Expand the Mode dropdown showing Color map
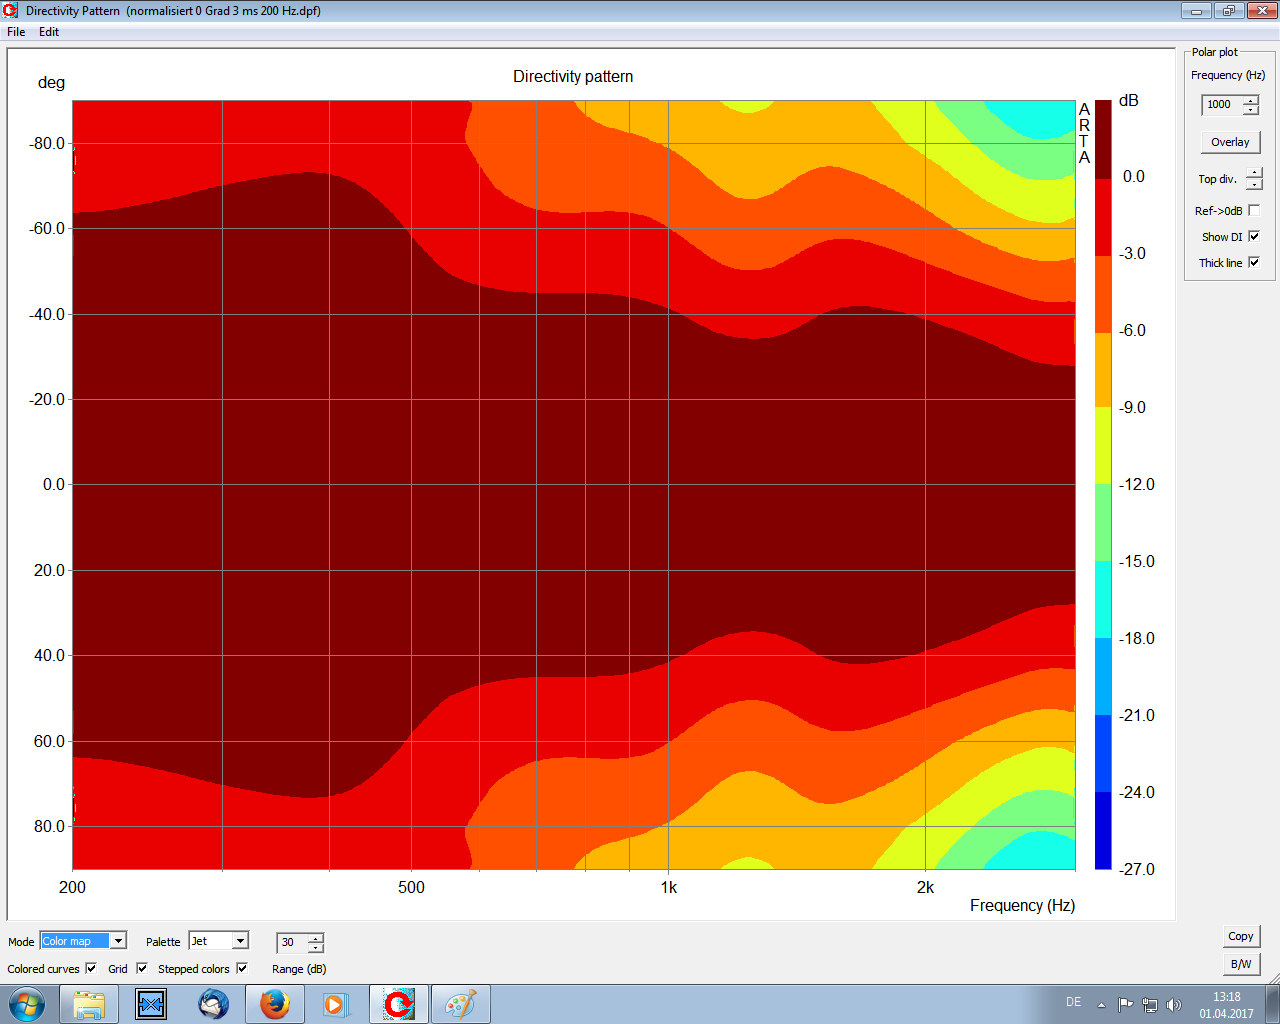The height and width of the screenshot is (1024, 1280). tap(118, 941)
